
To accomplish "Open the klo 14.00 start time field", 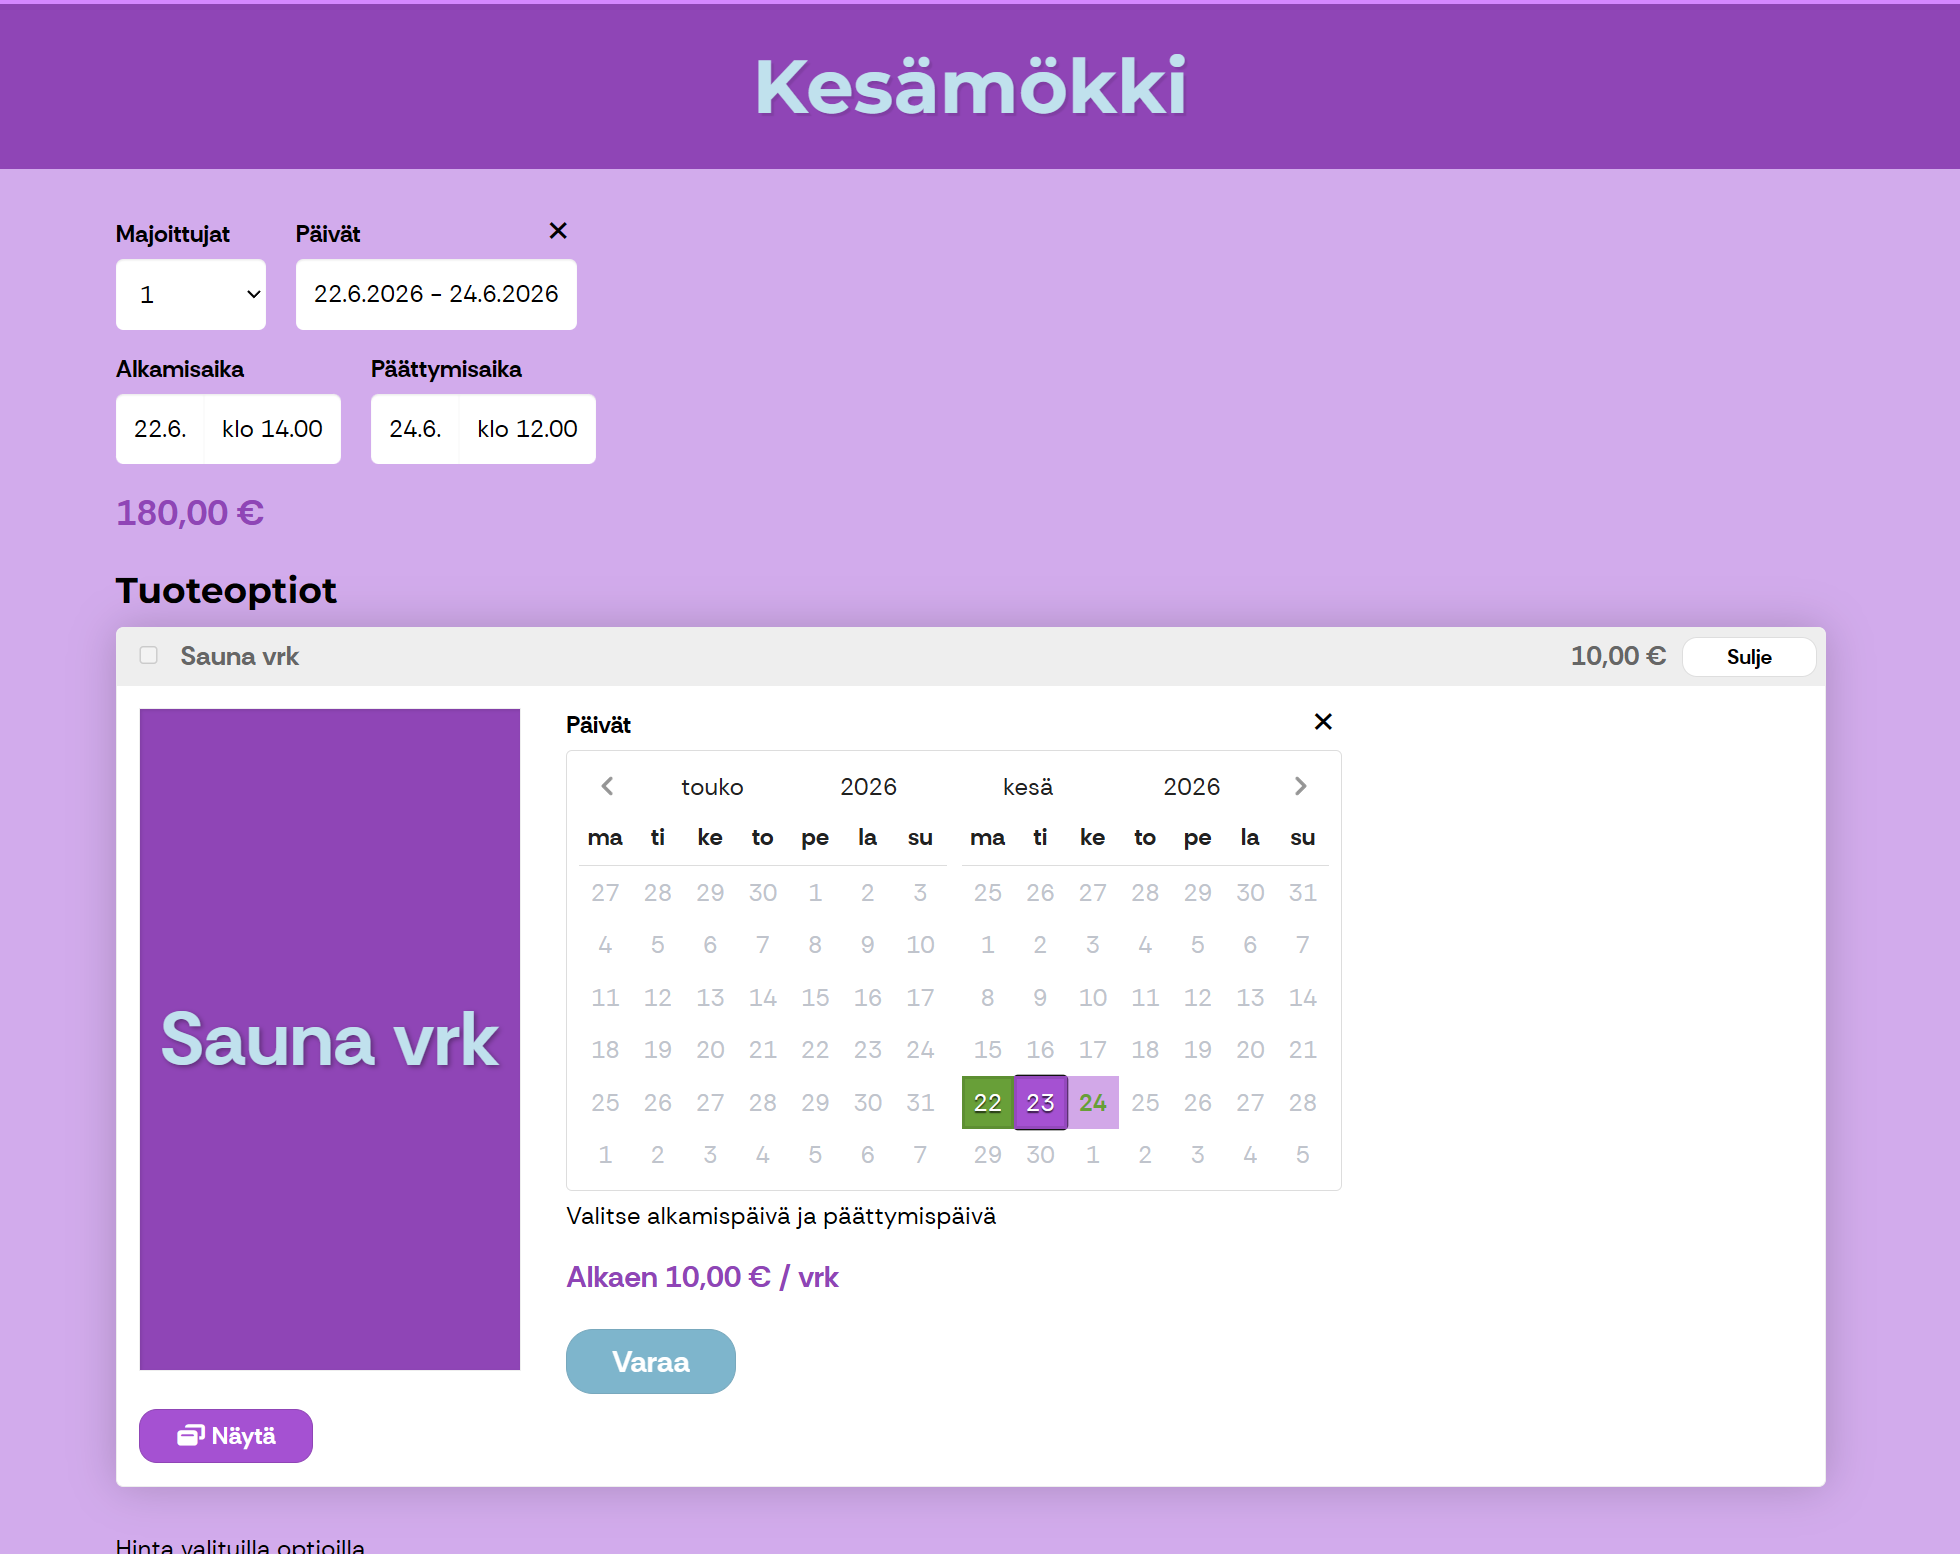I will (272, 429).
